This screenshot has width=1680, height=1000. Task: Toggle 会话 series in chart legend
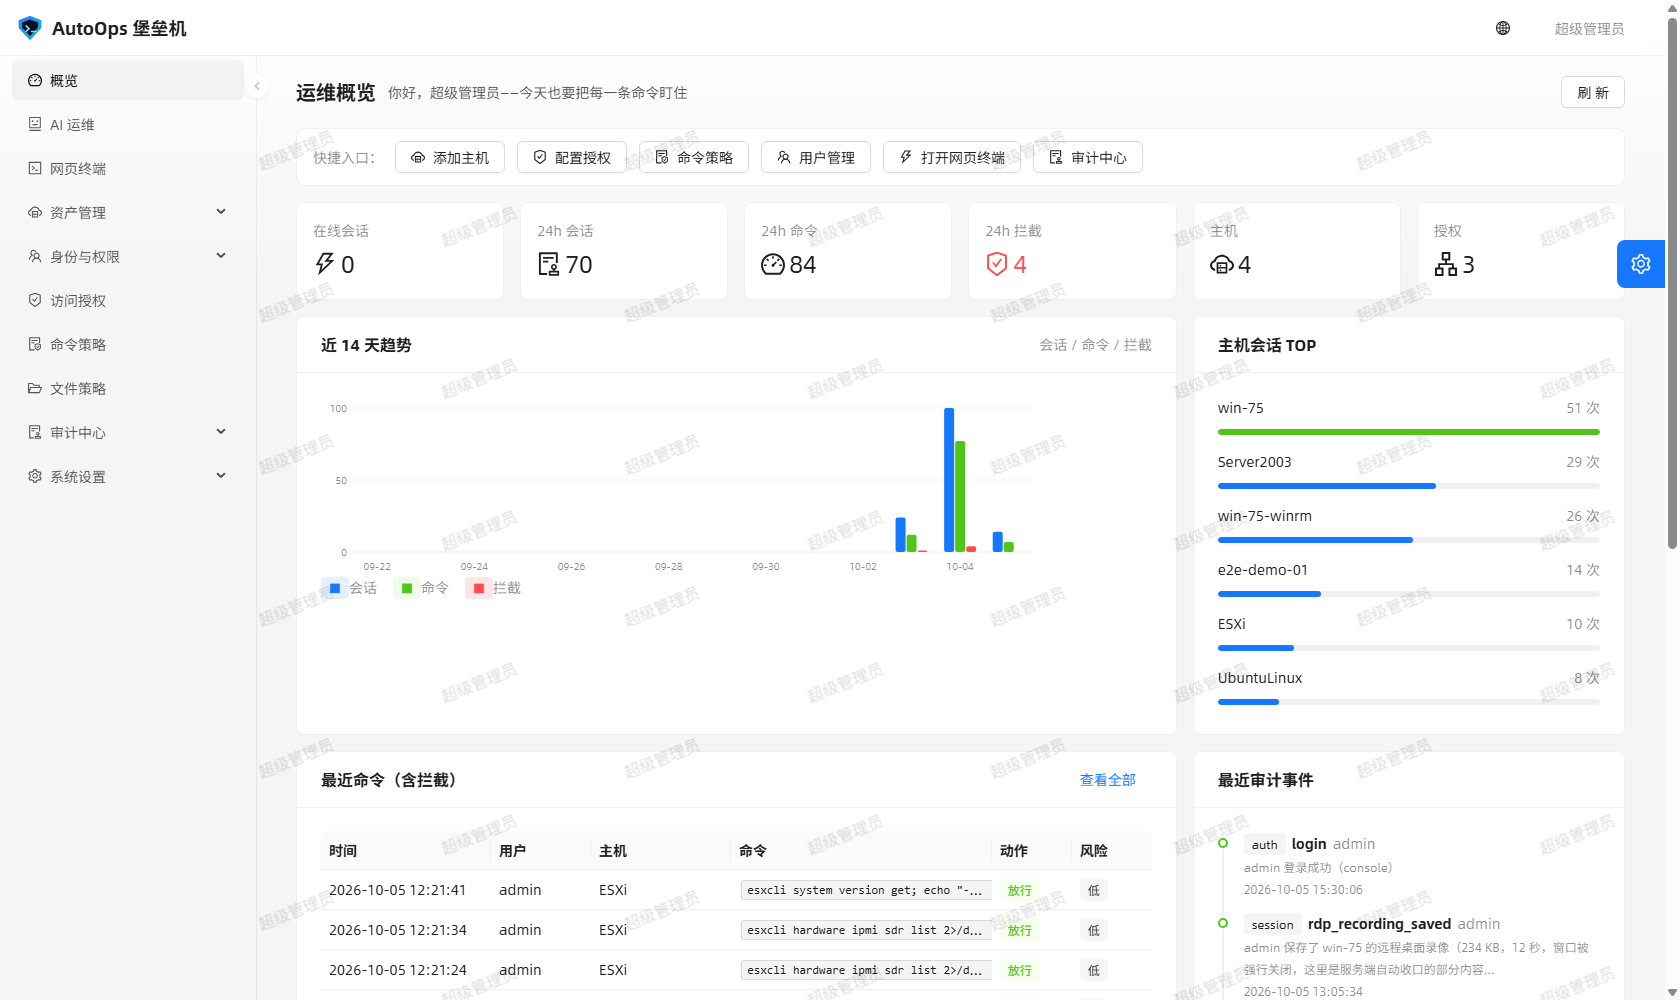pyautogui.click(x=350, y=588)
